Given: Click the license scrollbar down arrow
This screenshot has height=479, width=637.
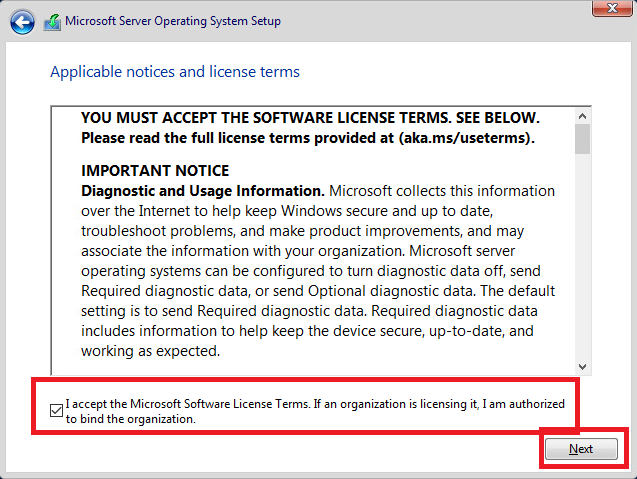Looking at the screenshot, I should [x=582, y=364].
